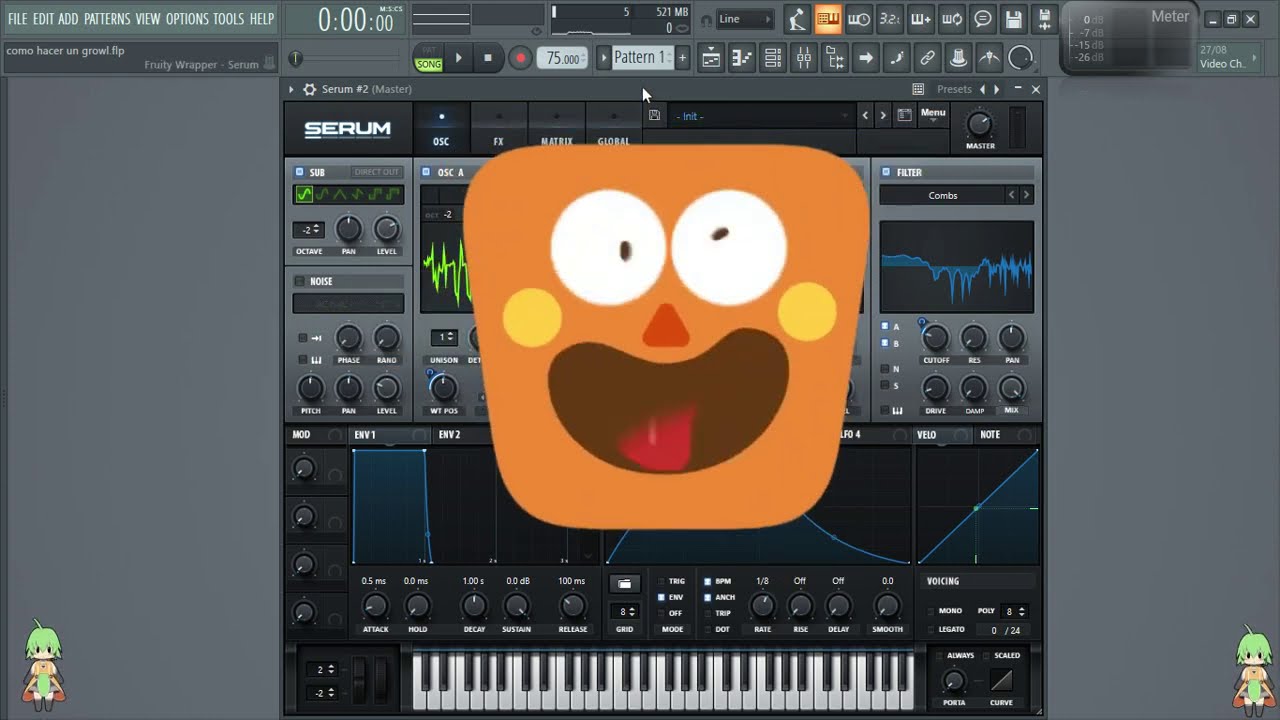
Task: Toggle LFO BPM sync checkbox
Action: (x=708, y=581)
